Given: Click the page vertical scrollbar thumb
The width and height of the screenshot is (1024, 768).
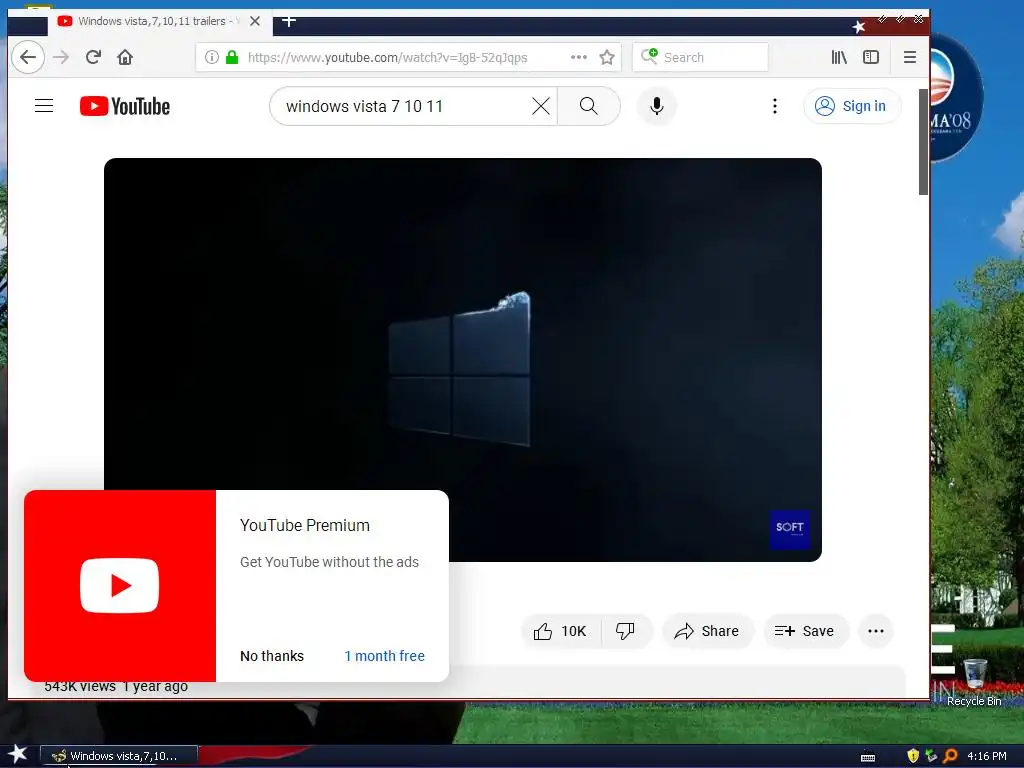Looking at the screenshot, I should click(923, 142).
